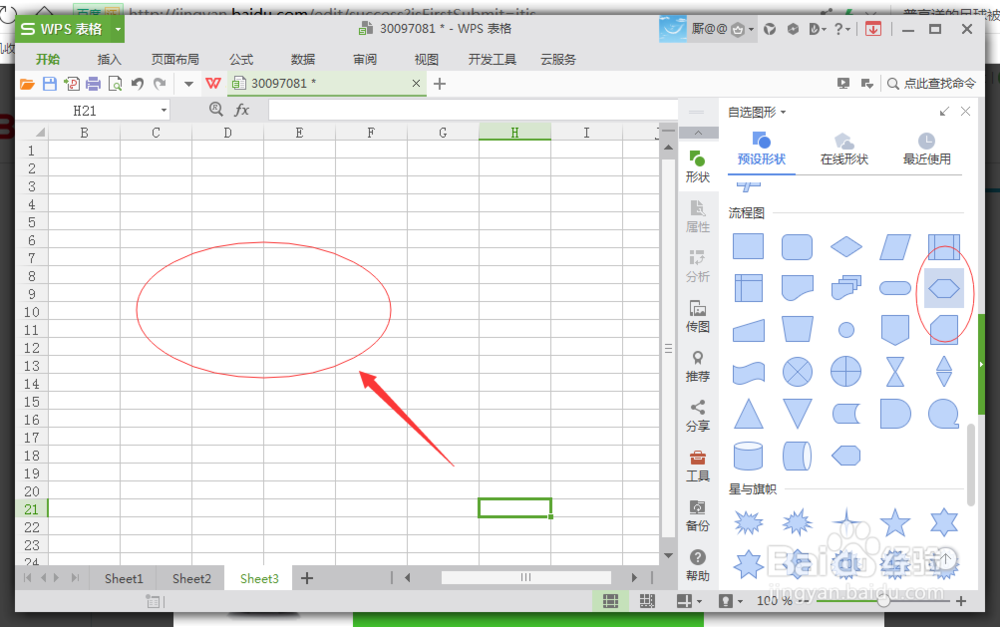Open file using the folder toolbar icon

(x=27, y=84)
